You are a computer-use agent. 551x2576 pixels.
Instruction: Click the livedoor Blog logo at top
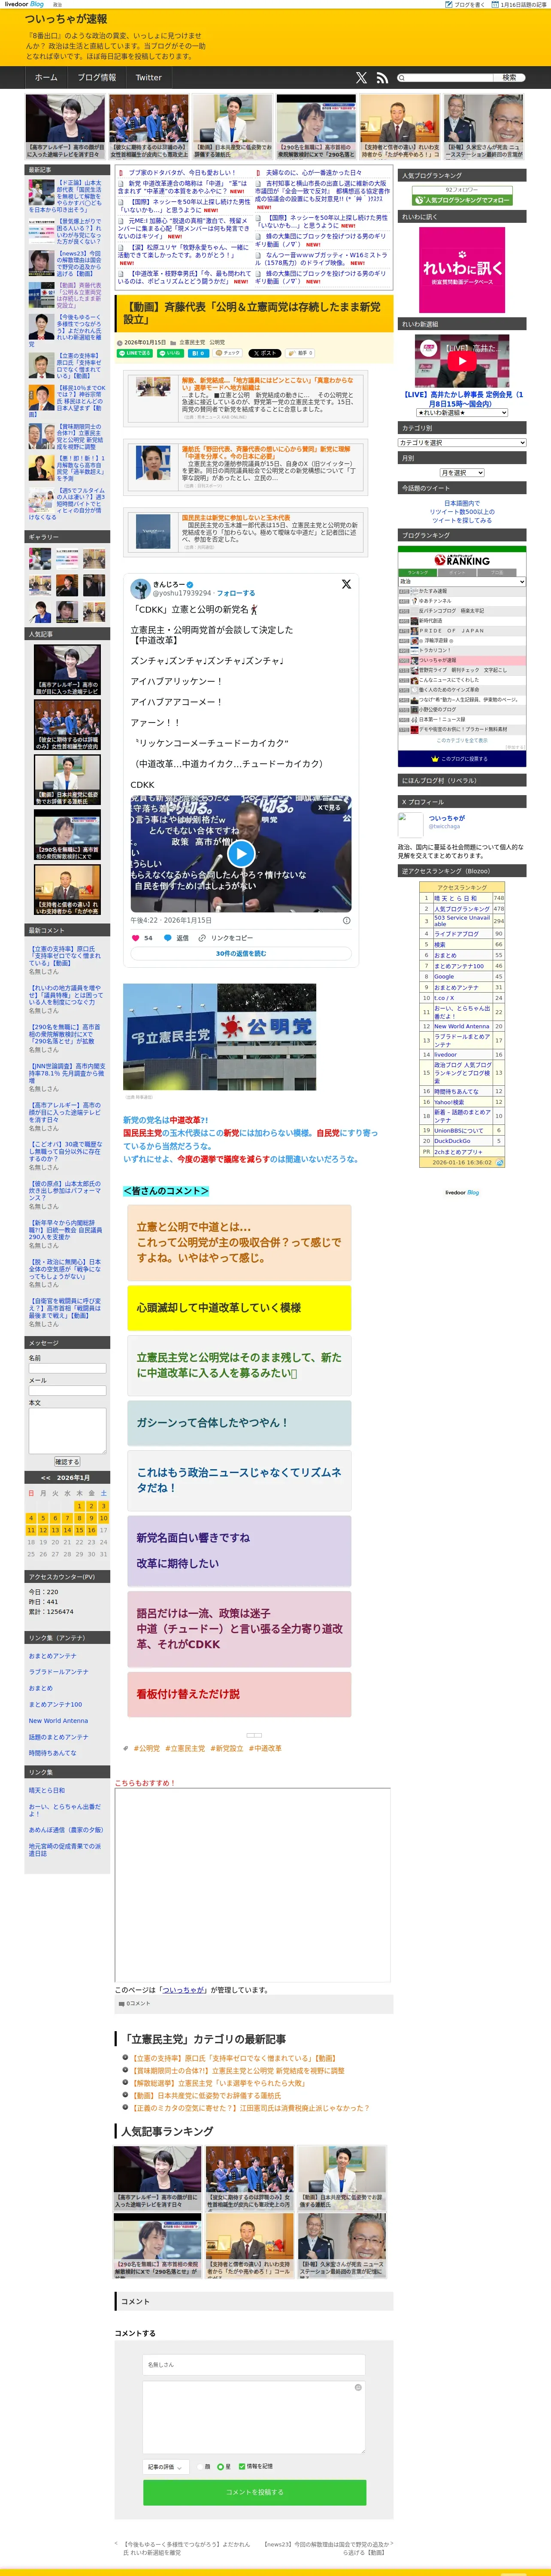25,4
